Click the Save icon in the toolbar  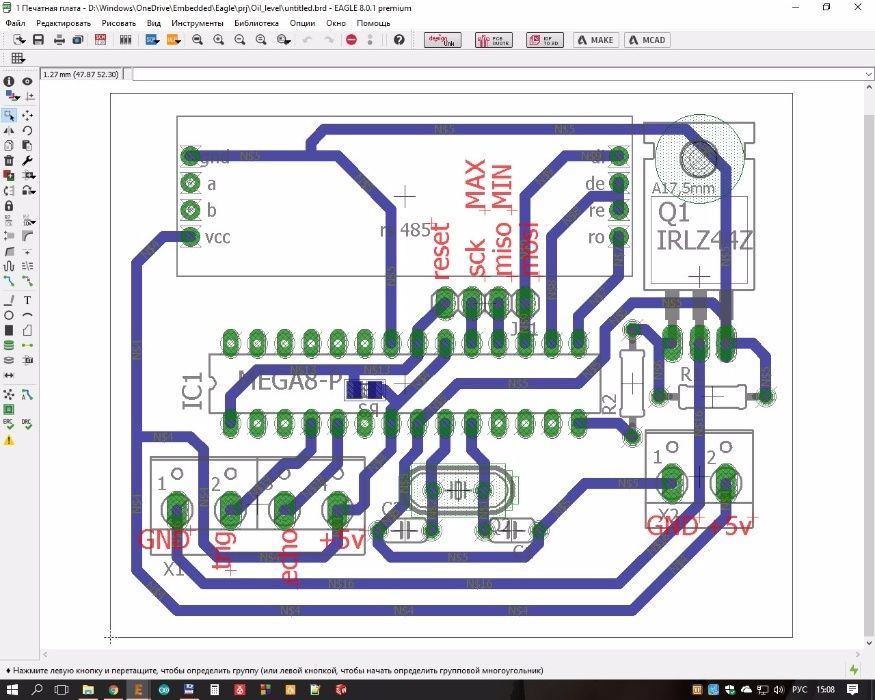coord(39,40)
